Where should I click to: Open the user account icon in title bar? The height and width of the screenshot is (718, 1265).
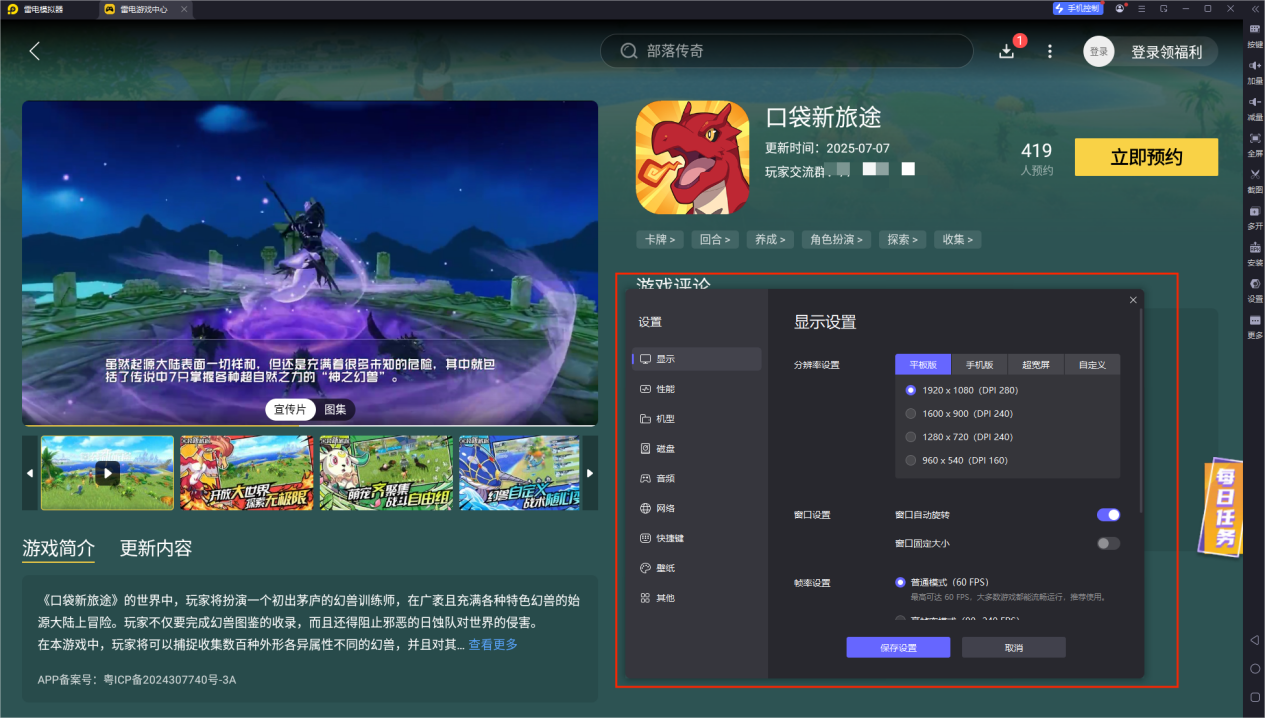tap(1120, 8)
